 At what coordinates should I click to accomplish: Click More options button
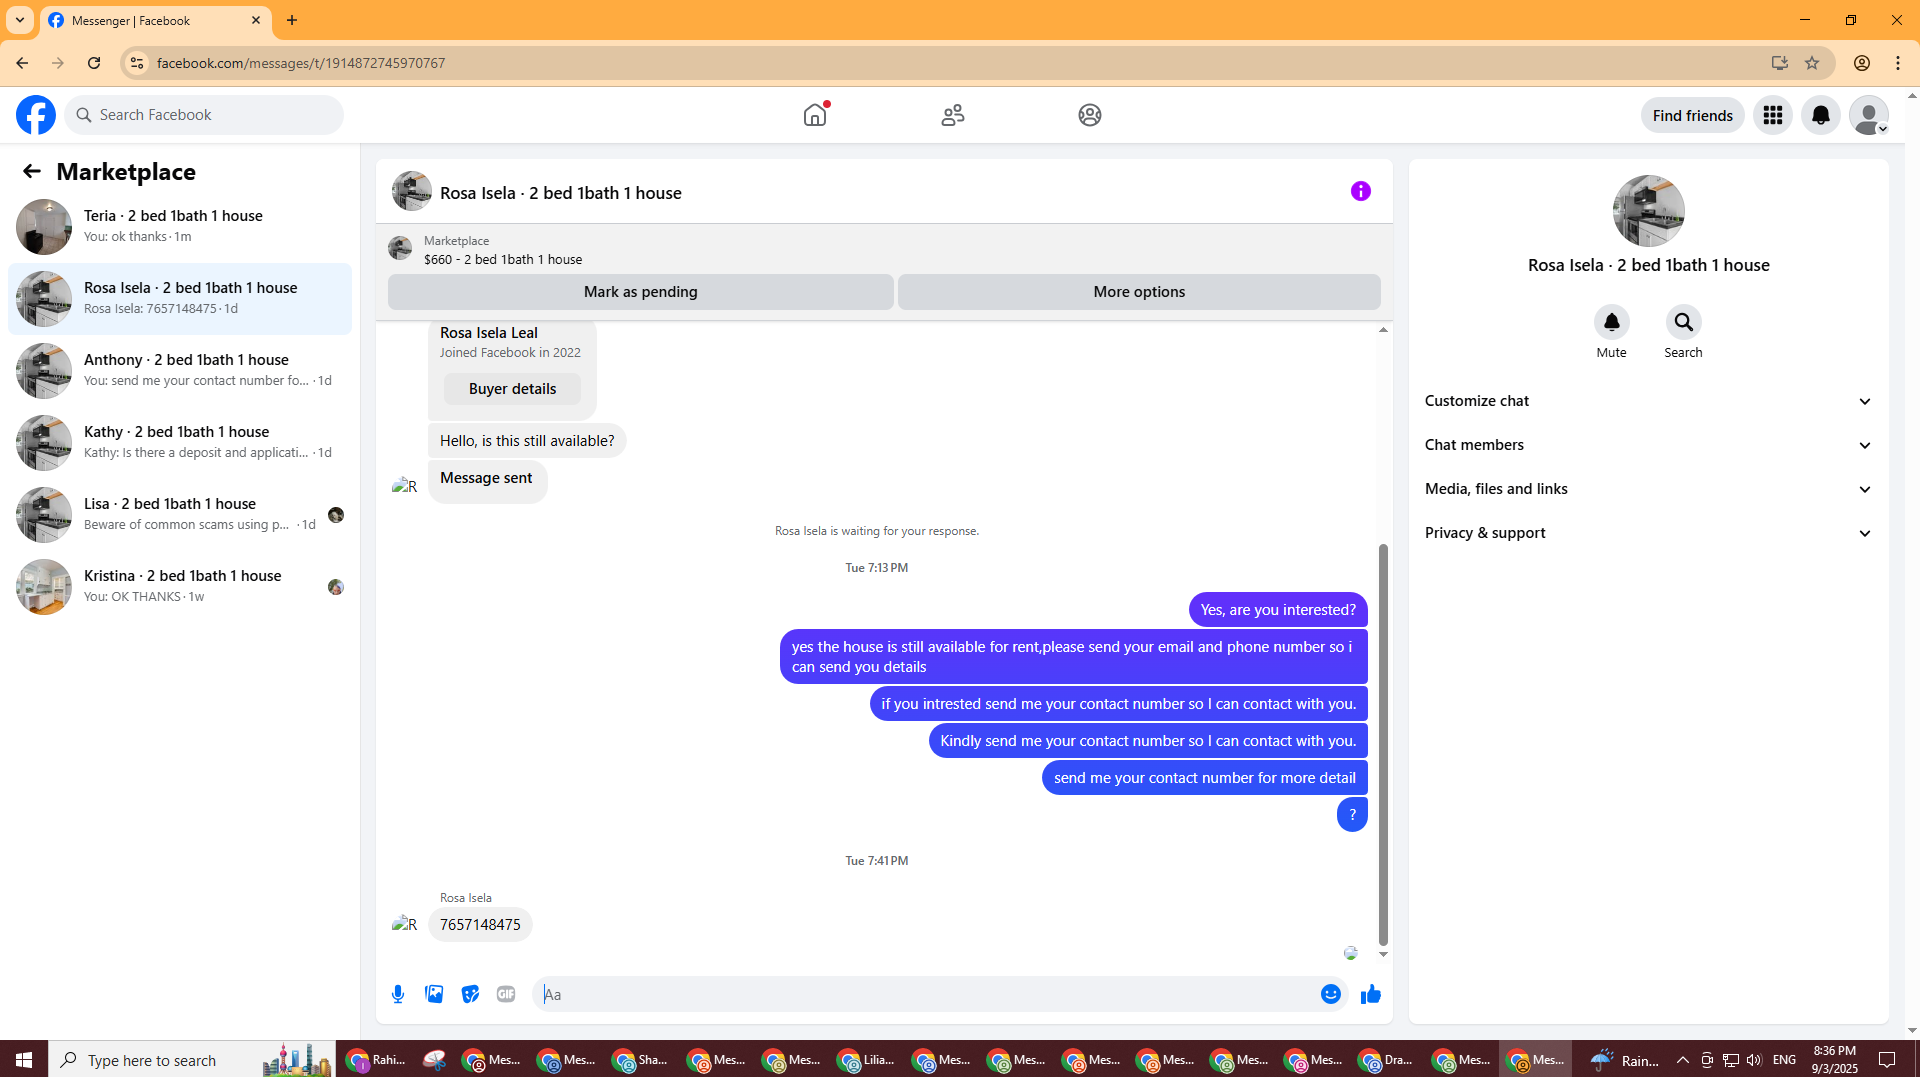tap(1139, 292)
